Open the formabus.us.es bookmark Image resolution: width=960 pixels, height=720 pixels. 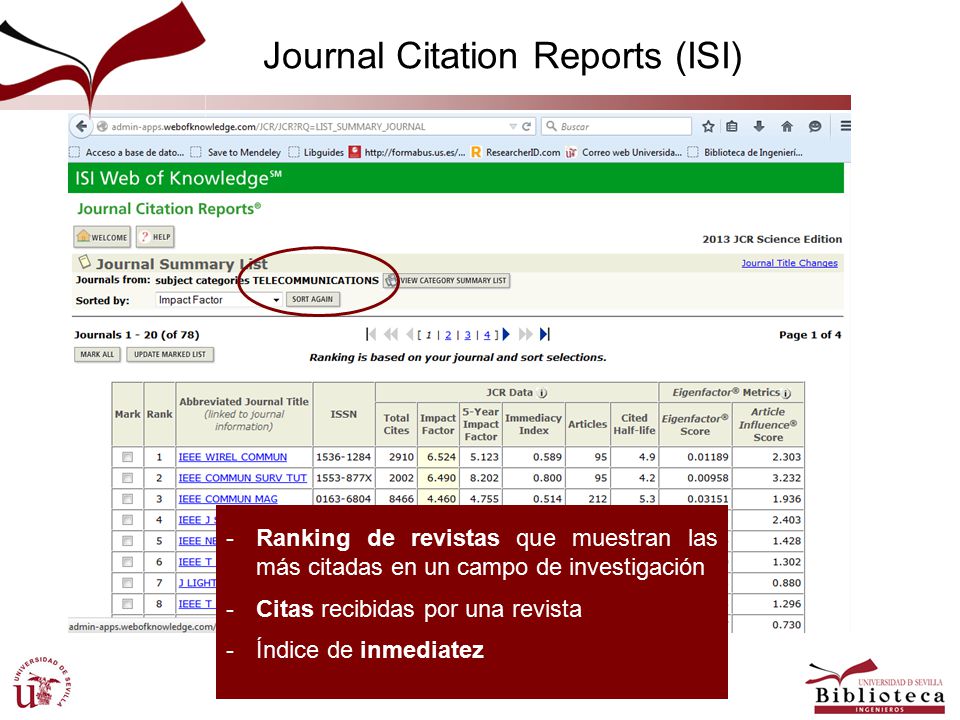[x=407, y=152]
